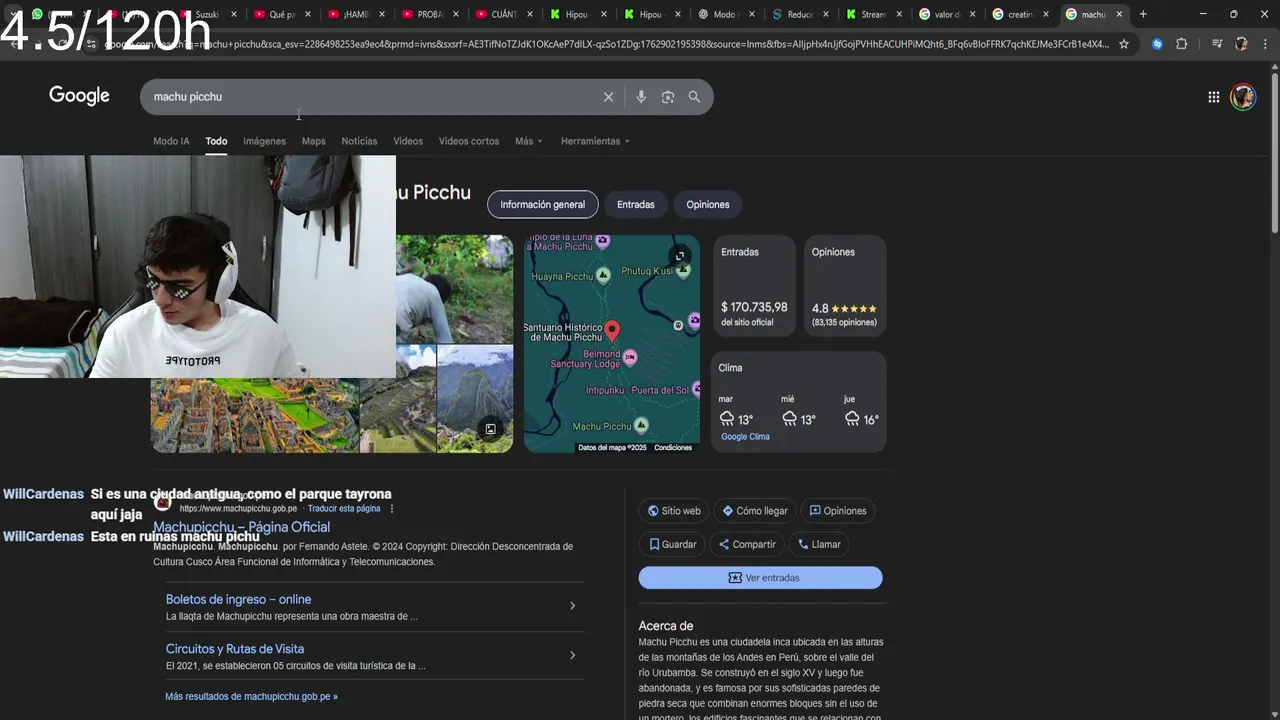Open Google Lens image search icon
The width and height of the screenshot is (1280, 720).
668,97
